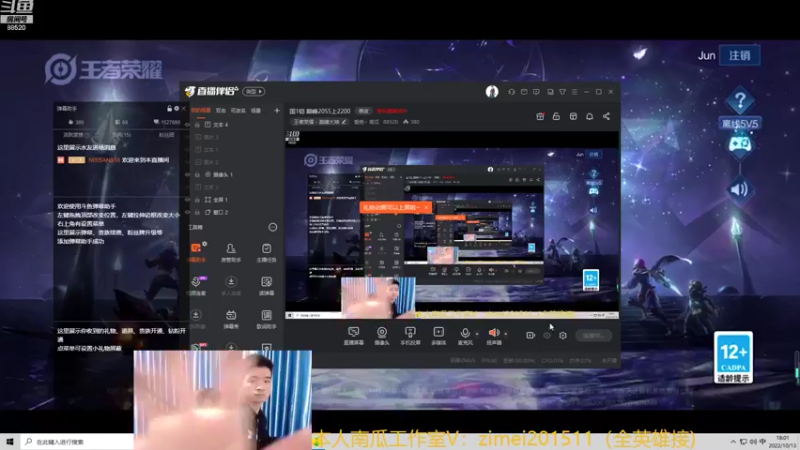Open speaker options arrow beside 扬声器
Image resolution: width=800 pixels, height=450 pixels.
(x=506, y=334)
